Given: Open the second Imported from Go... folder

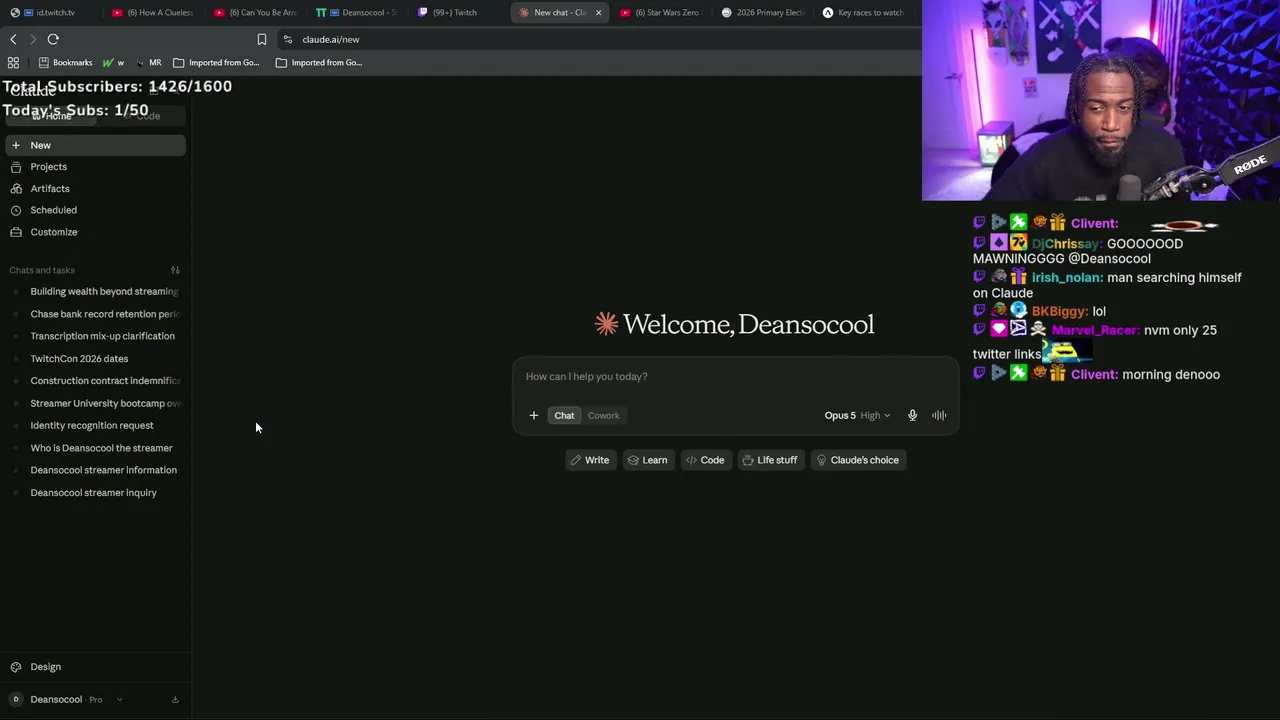Looking at the screenshot, I should pyautogui.click(x=319, y=62).
